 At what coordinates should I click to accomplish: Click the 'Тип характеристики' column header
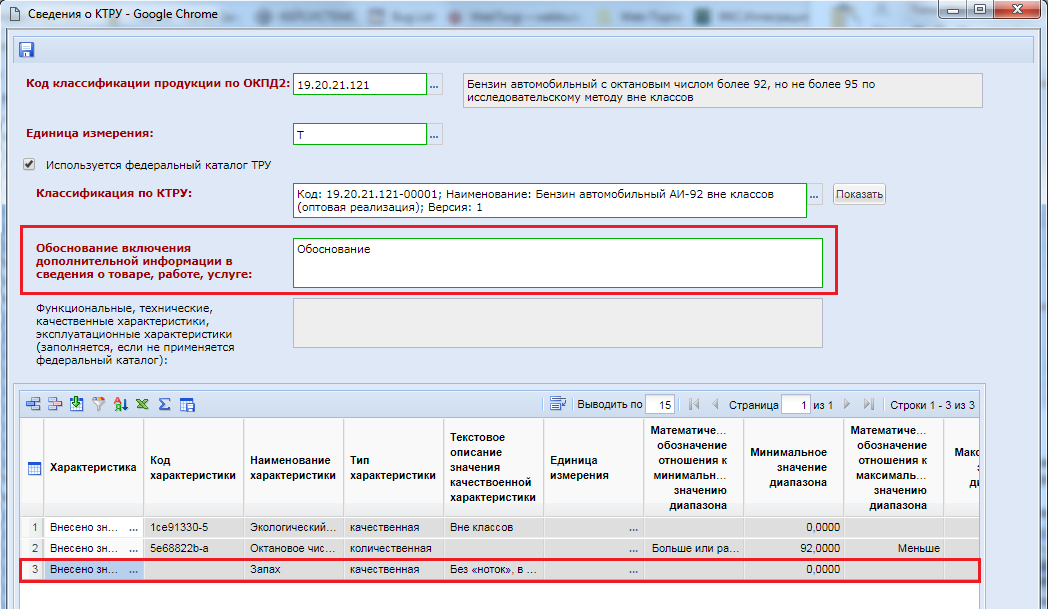[x=392, y=467]
